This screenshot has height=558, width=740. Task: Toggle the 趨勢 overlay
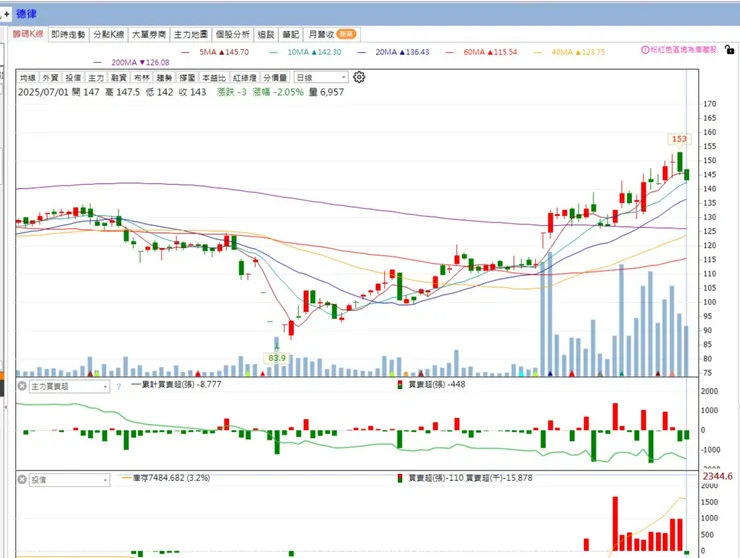click(164, 77)
